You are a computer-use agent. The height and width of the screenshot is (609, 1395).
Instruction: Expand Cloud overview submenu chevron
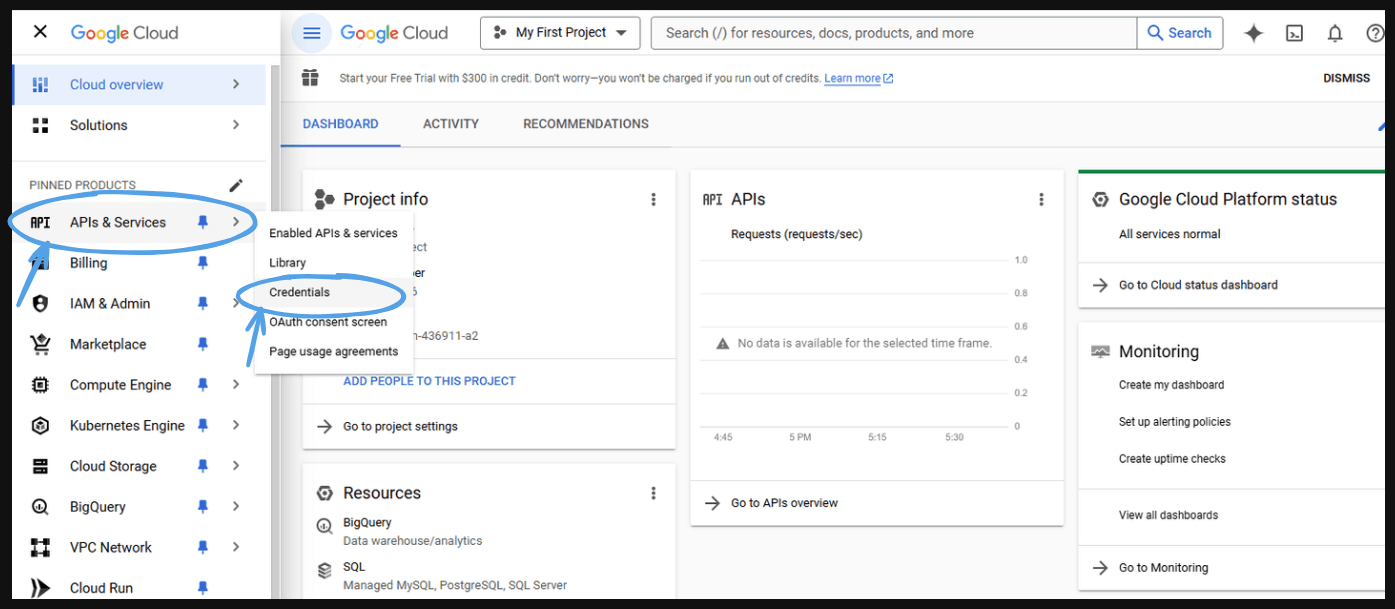pyautogui.click(x=236, y=85)
